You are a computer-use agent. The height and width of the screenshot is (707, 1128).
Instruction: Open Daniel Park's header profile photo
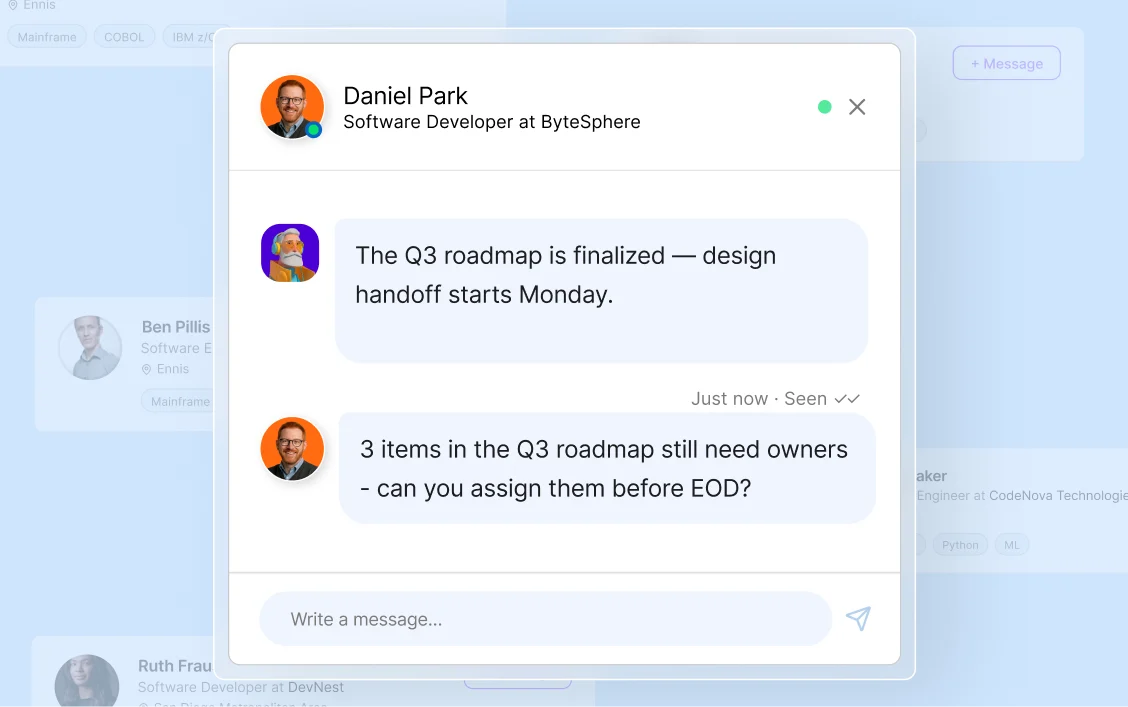click(292, 106)
